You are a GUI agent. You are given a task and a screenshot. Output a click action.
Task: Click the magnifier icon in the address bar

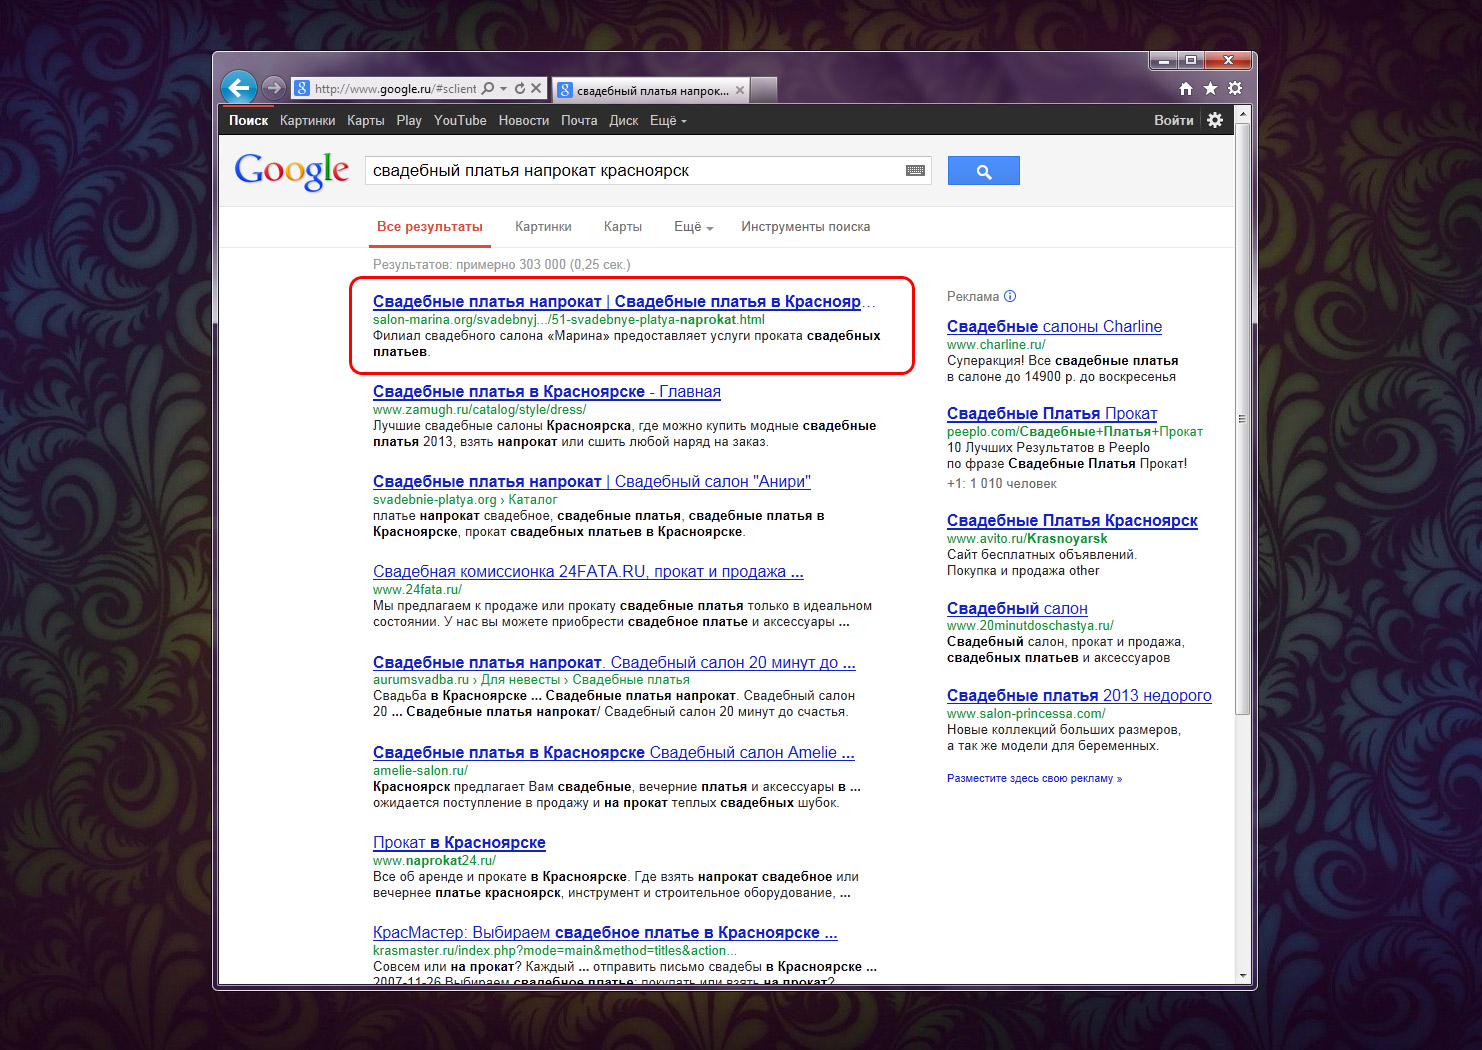[x=488, y=88]
